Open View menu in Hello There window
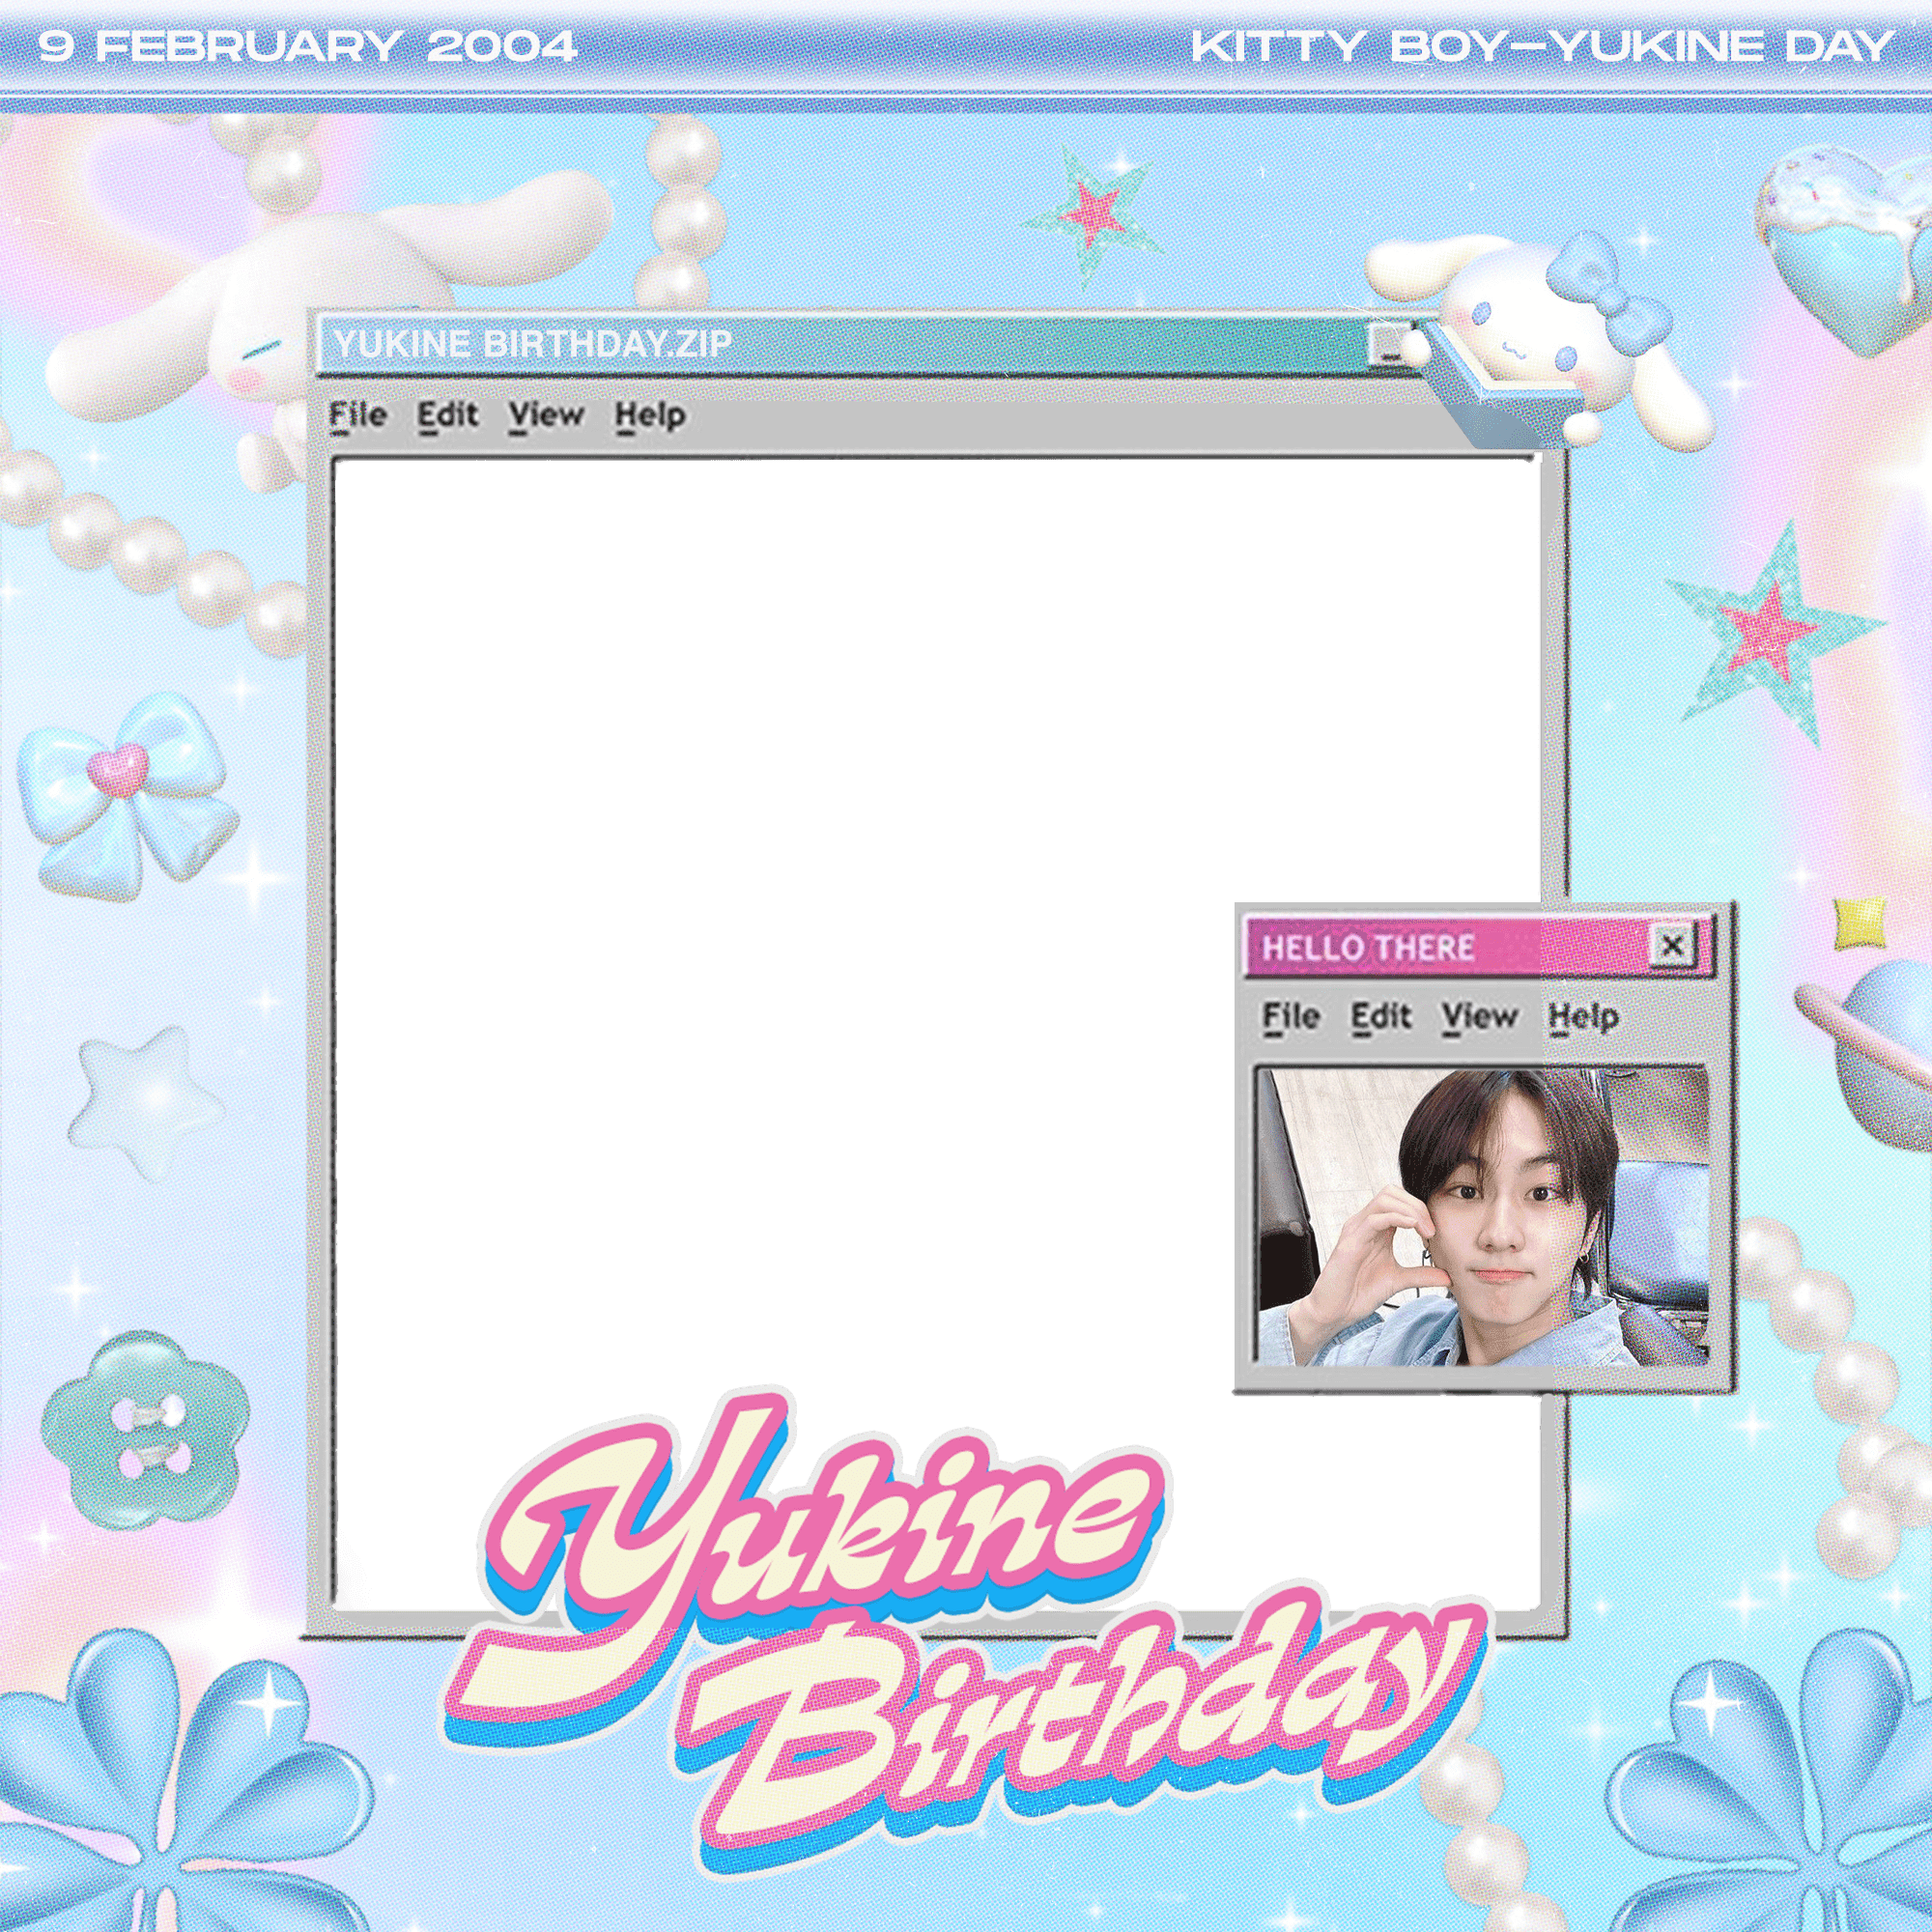Viewport: 1932px width, 1932px height. [1480, 1017]
